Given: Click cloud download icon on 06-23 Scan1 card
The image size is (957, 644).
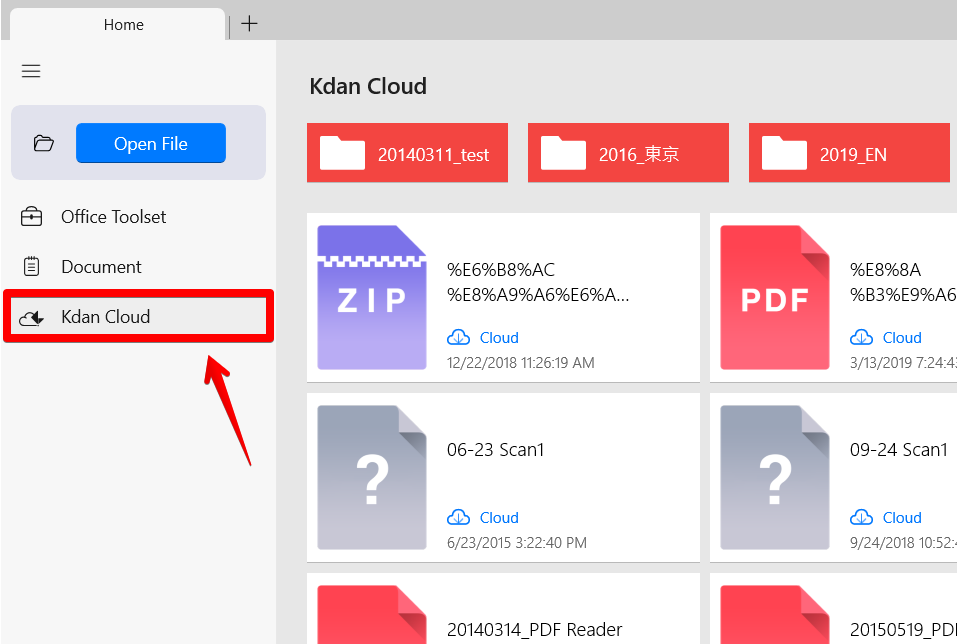Looking at the screenshot, I should (458, 517).
